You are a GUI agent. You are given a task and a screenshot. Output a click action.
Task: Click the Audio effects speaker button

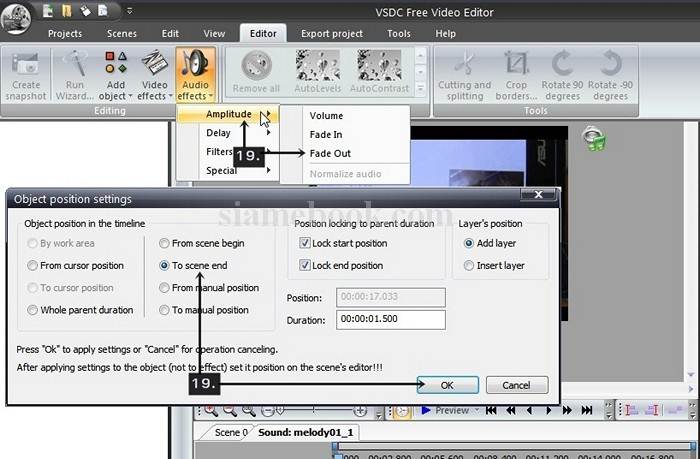point(196,76)
